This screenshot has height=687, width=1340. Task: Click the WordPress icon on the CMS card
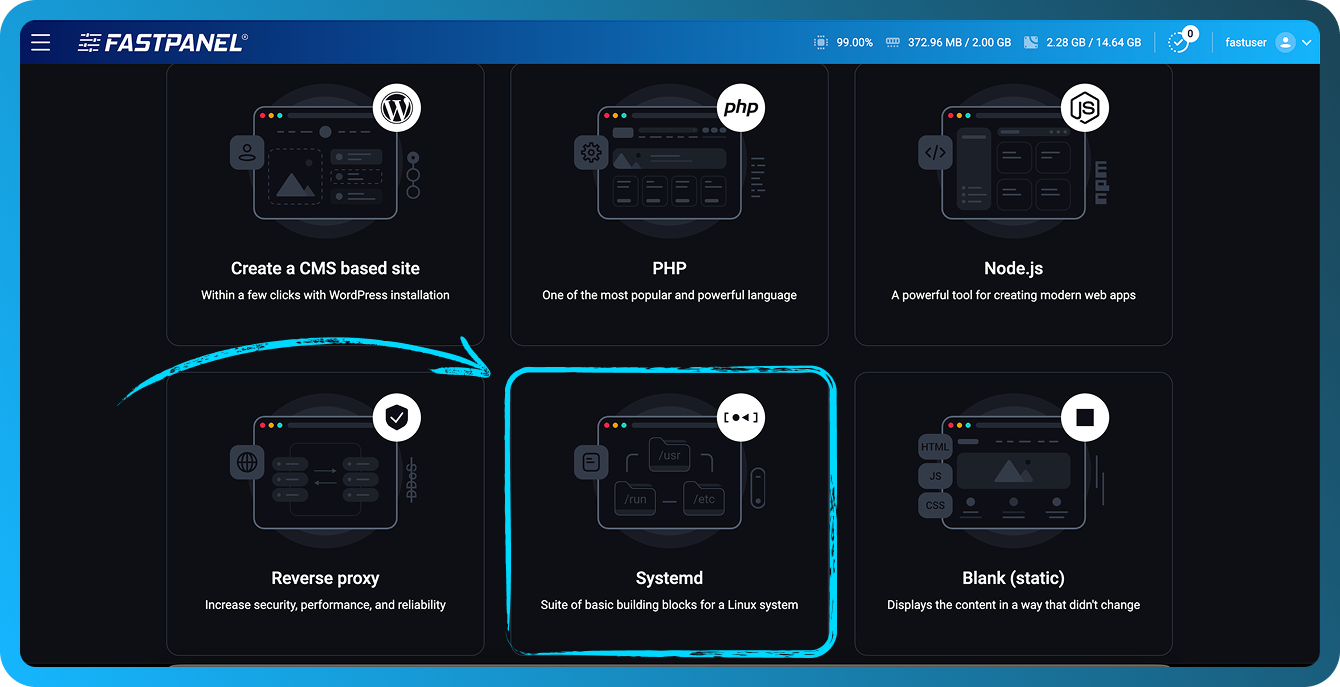tap(397, 107)
